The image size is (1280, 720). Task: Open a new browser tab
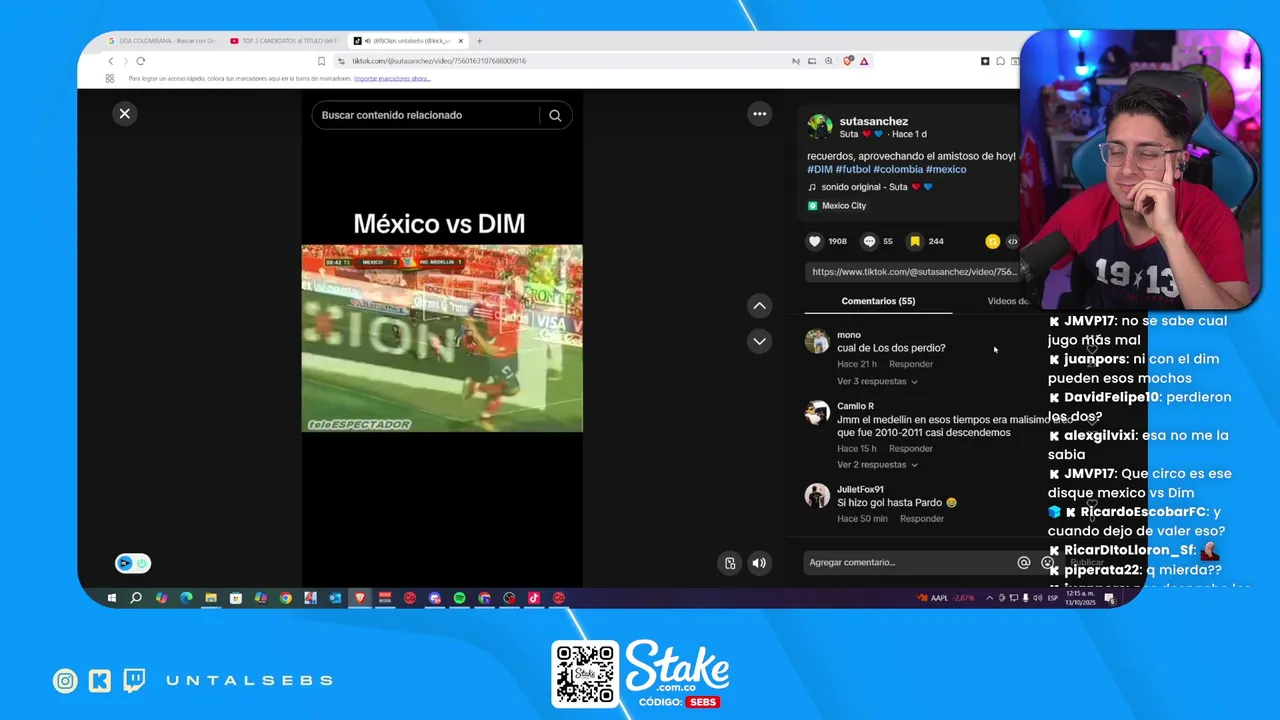479,41
